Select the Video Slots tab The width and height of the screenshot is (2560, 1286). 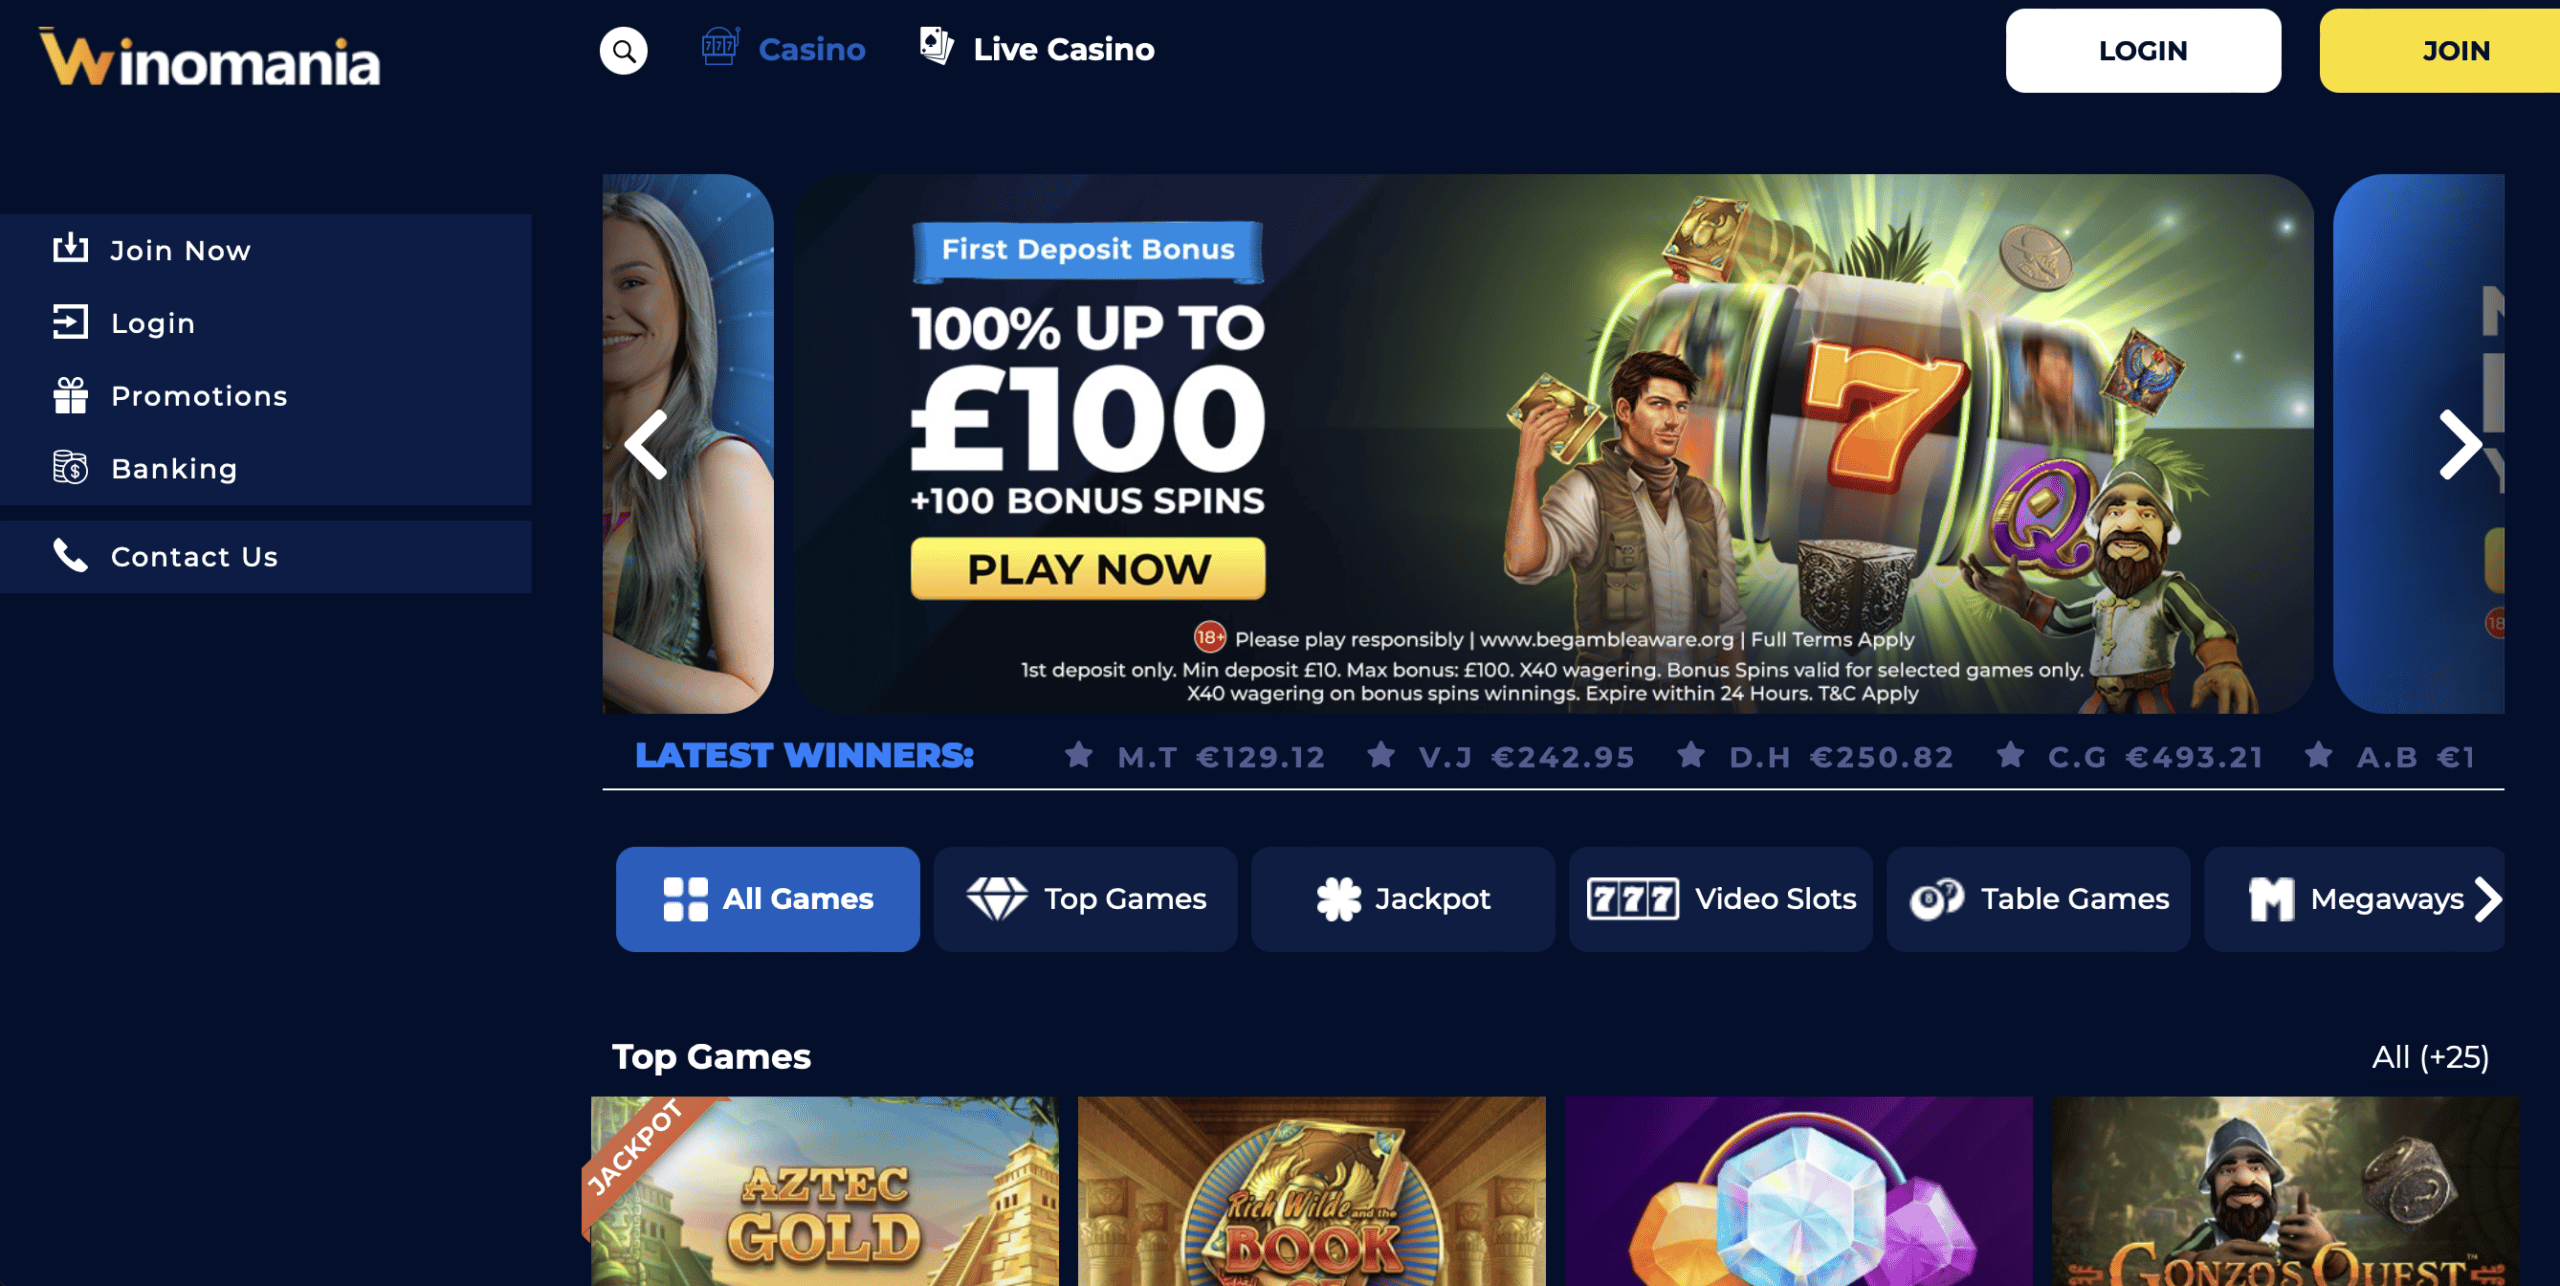pyautogui.click(x=1721, y=899)
